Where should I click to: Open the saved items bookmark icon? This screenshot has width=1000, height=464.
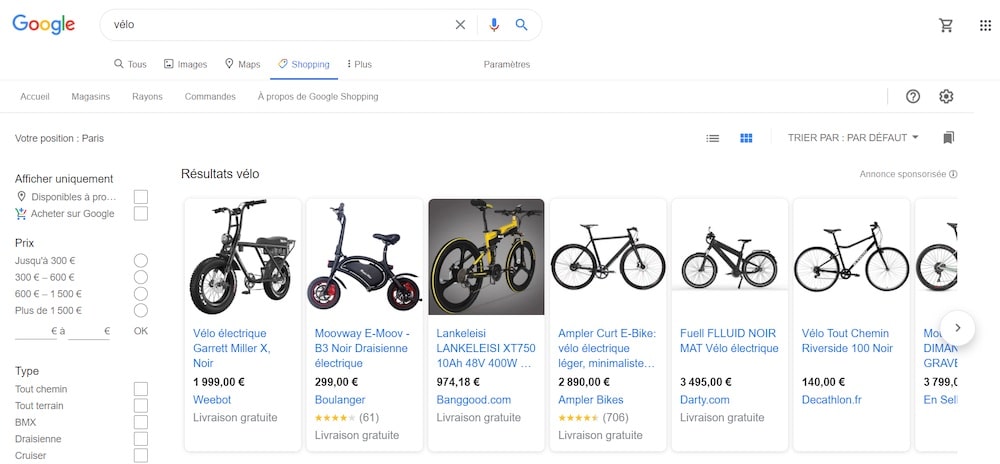click(x=948, y=137)
